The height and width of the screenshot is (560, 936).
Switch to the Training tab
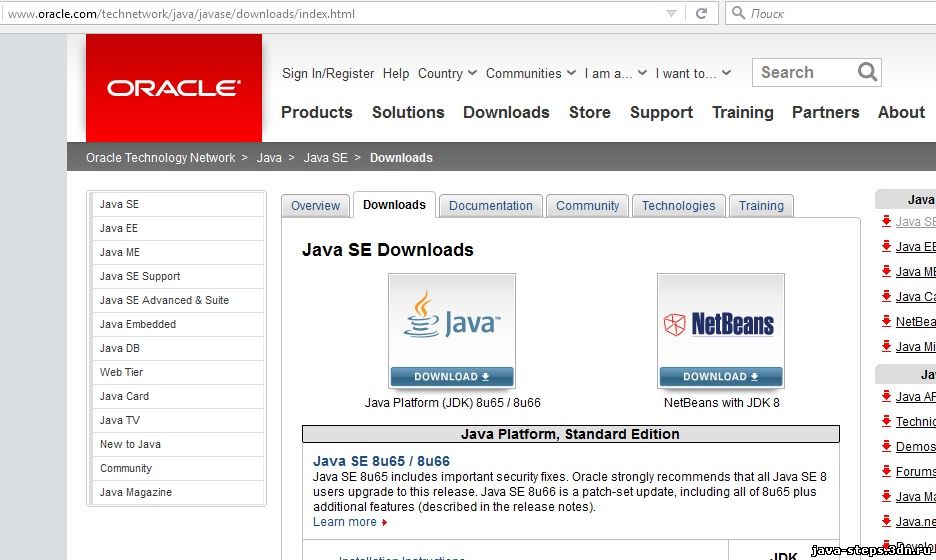[761, 206]
